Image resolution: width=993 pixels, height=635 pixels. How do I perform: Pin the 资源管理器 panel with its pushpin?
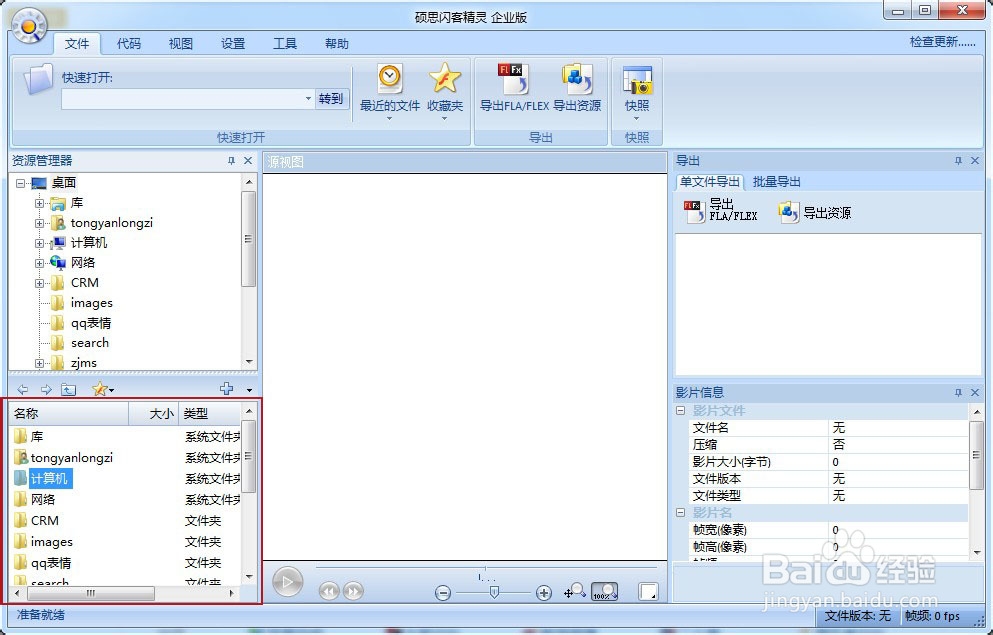(232, 160)
